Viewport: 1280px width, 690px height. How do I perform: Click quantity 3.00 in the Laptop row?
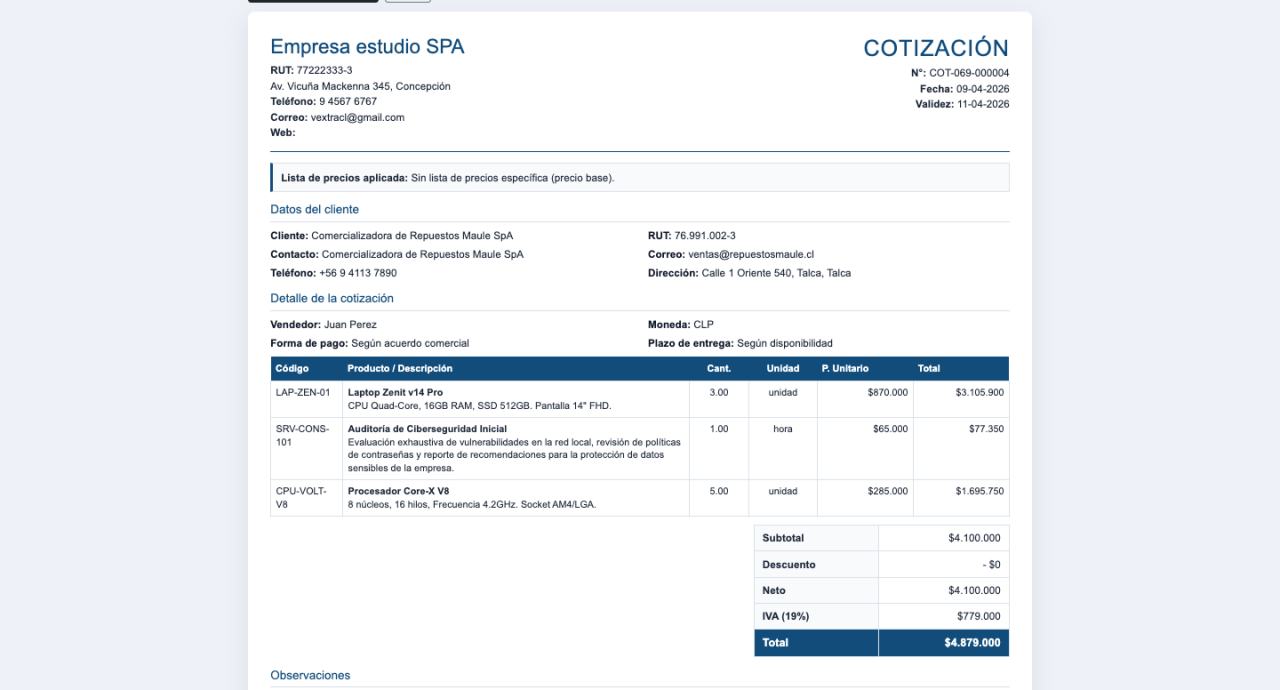[719, 393]
